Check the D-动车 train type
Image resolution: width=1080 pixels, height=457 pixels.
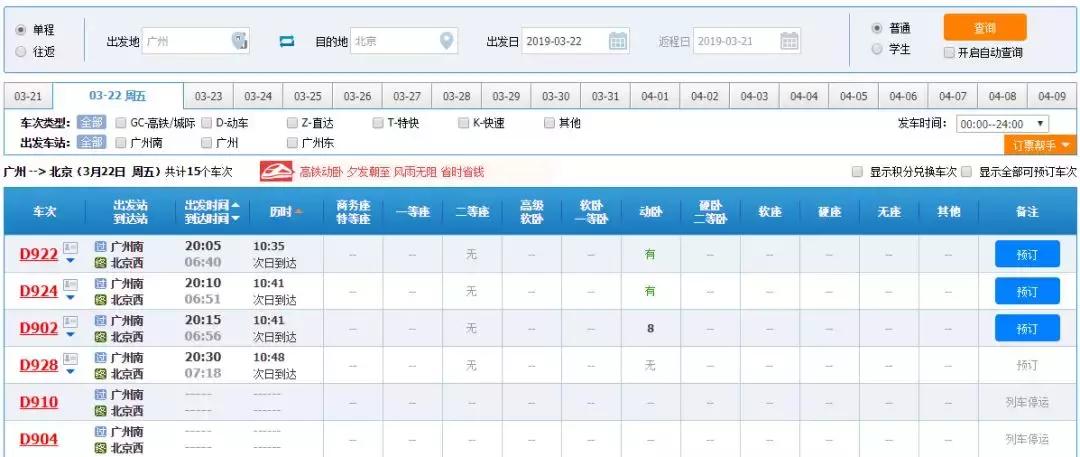(207, 123)
